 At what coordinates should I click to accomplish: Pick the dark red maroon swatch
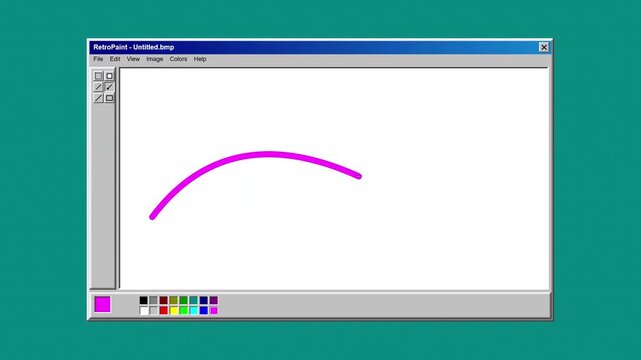click(x=164, y=300)
